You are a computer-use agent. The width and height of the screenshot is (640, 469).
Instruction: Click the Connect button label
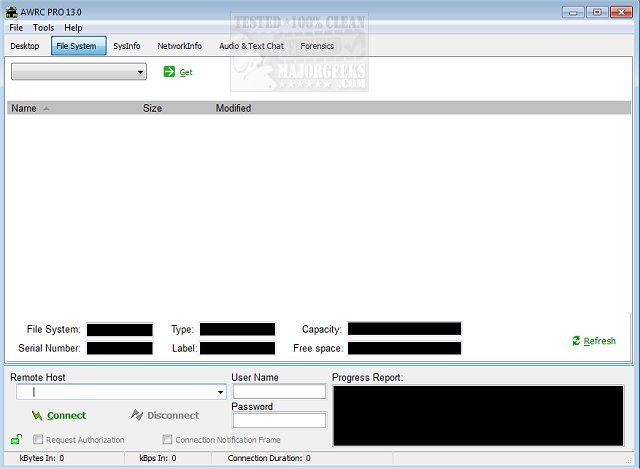coord(67,416)
